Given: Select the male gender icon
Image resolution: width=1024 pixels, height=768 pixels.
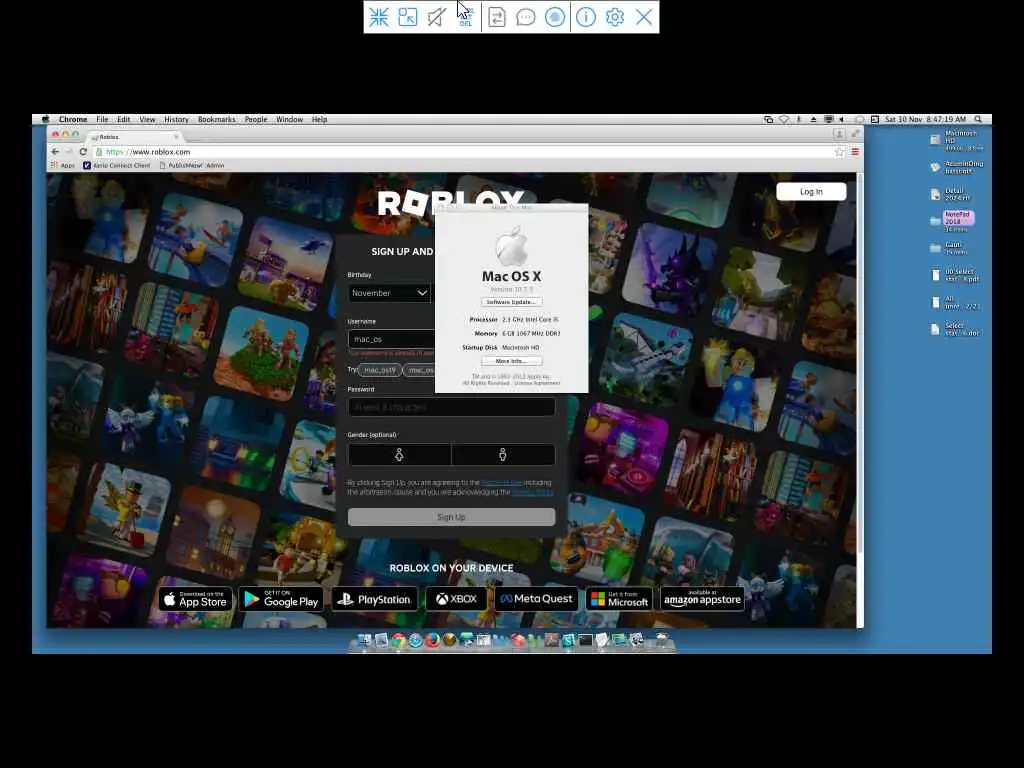Looking at the screenshot, I should click(x=503, y=455).
